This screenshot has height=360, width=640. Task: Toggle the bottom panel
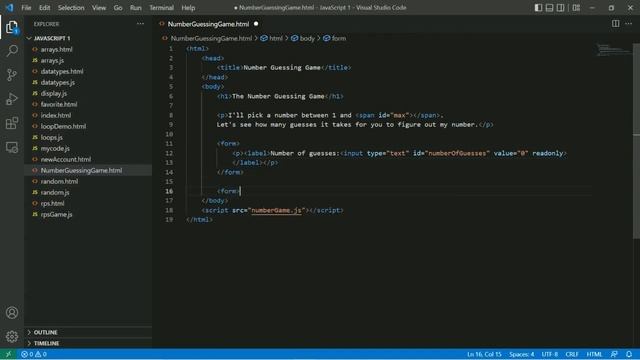[x=549, y=8]
